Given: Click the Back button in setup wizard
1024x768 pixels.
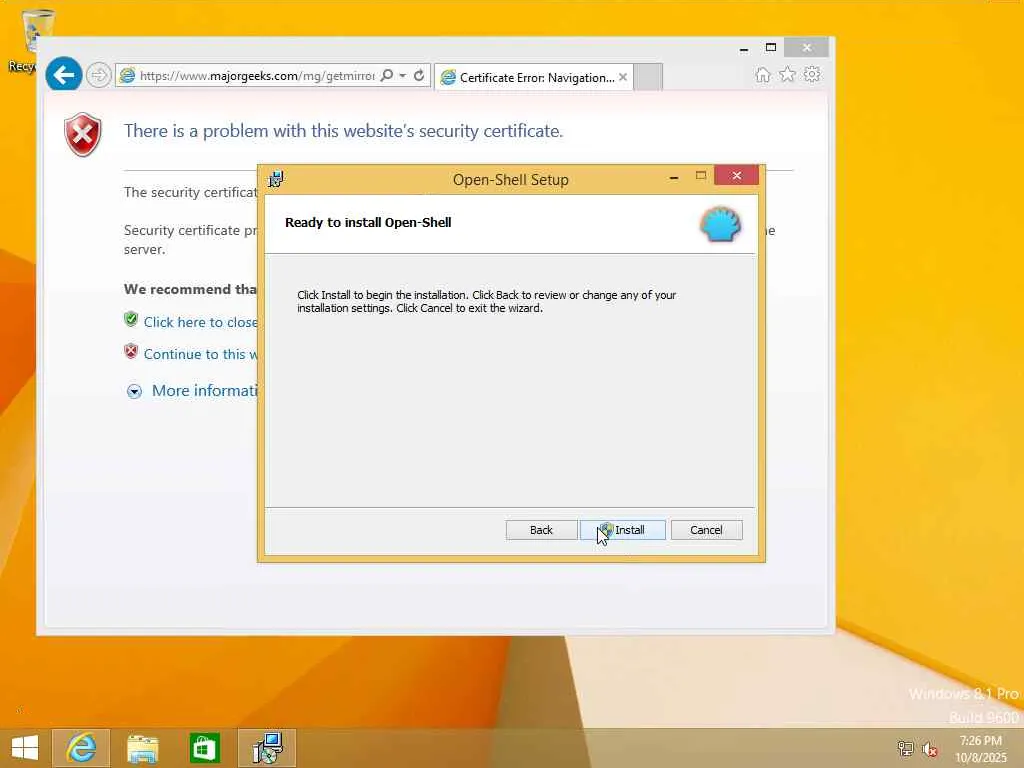Looking at the screenshot, I should 541,530.
